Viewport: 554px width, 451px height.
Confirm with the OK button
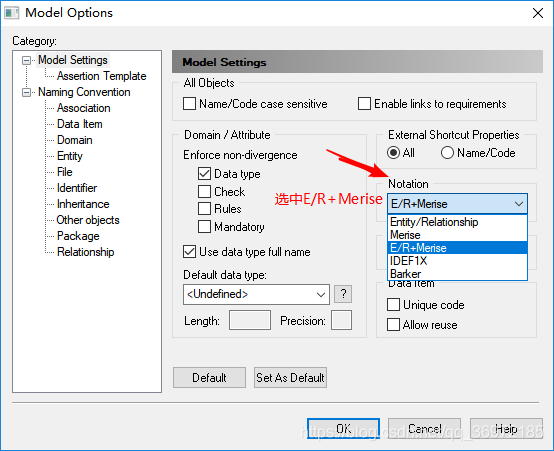(343, 429)
